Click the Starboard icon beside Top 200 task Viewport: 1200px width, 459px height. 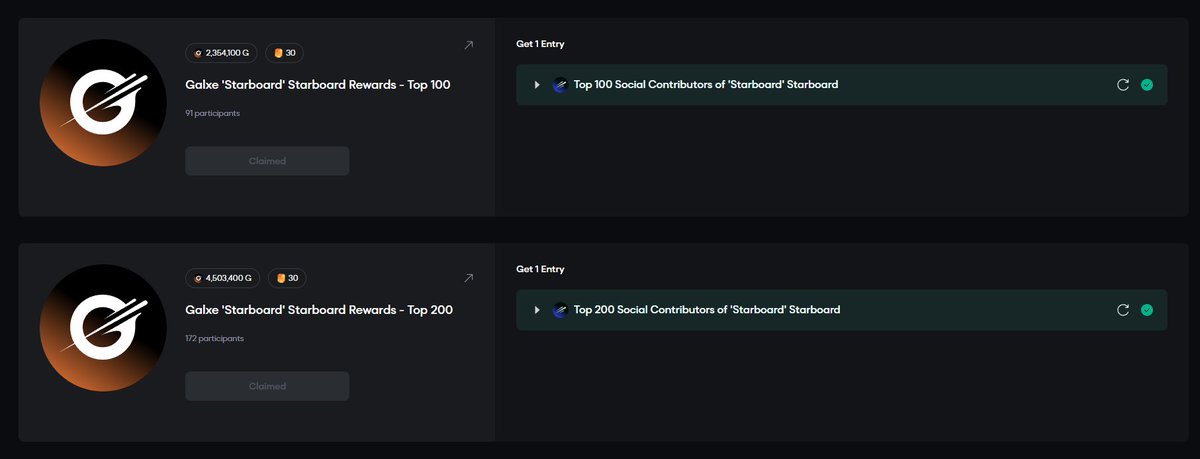click(560, 310)
